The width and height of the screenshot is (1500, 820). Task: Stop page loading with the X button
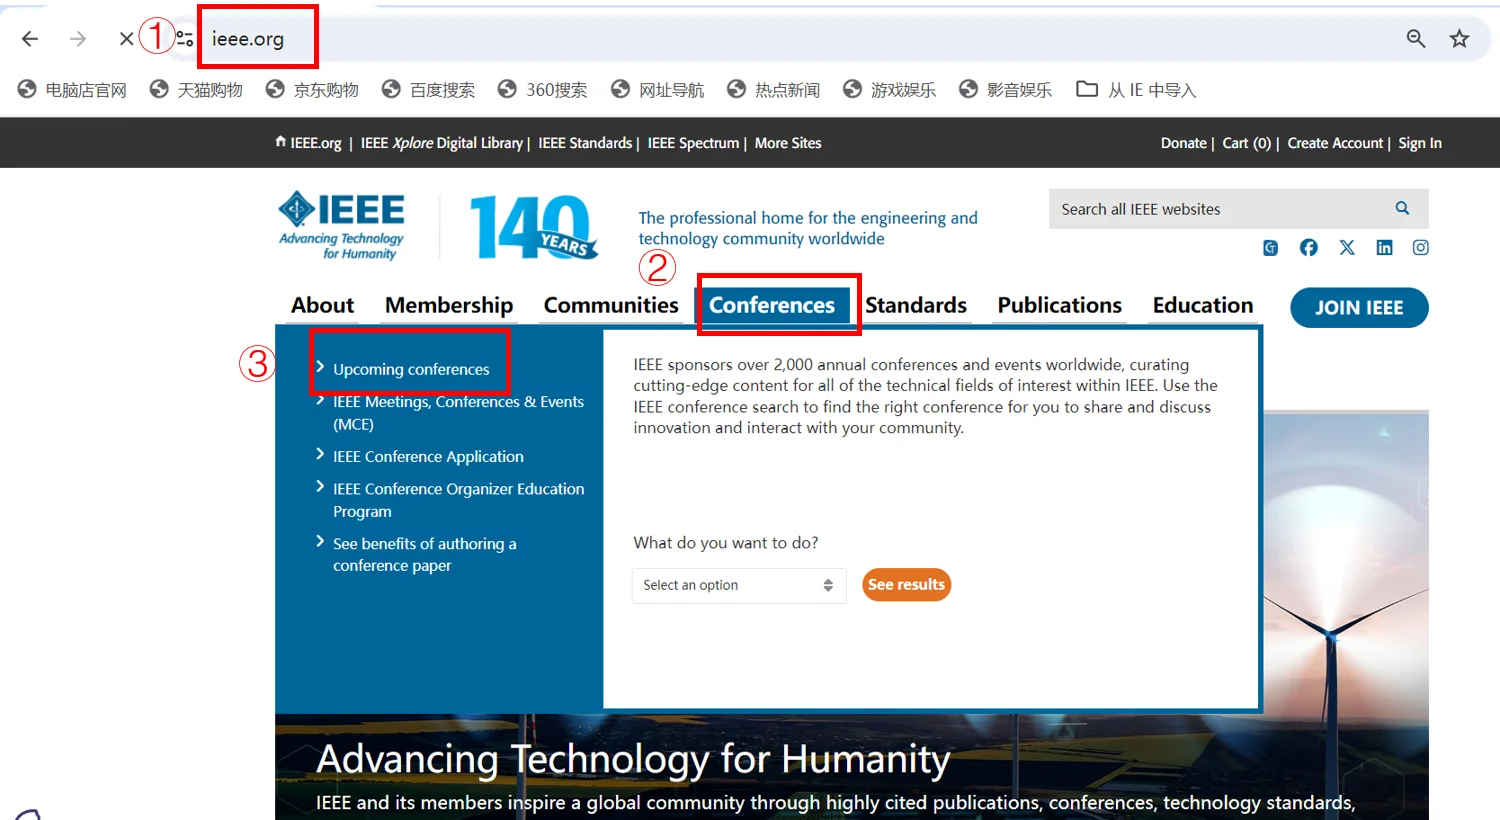coord(126,39)
